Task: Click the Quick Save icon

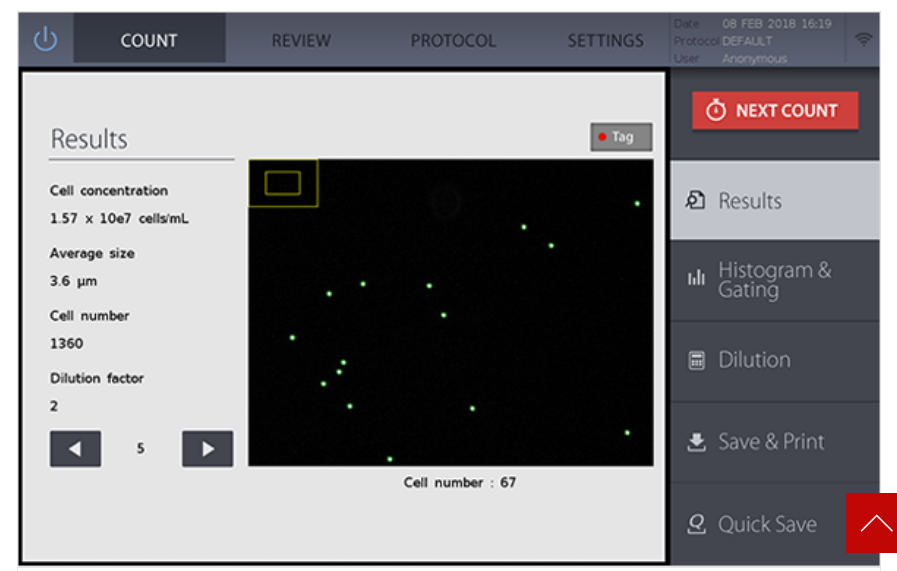Action: point(697,524)
